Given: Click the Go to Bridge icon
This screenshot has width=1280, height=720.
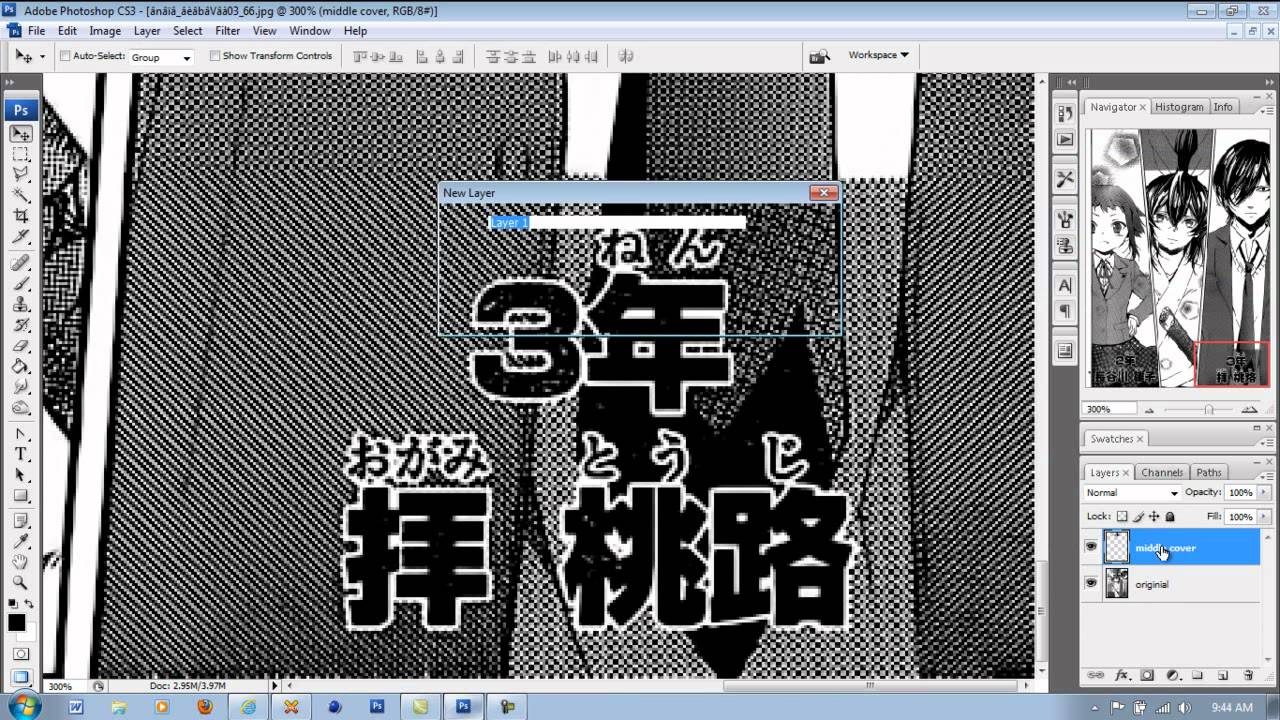Looking at the screenshot, I should (x=820, y=56).
